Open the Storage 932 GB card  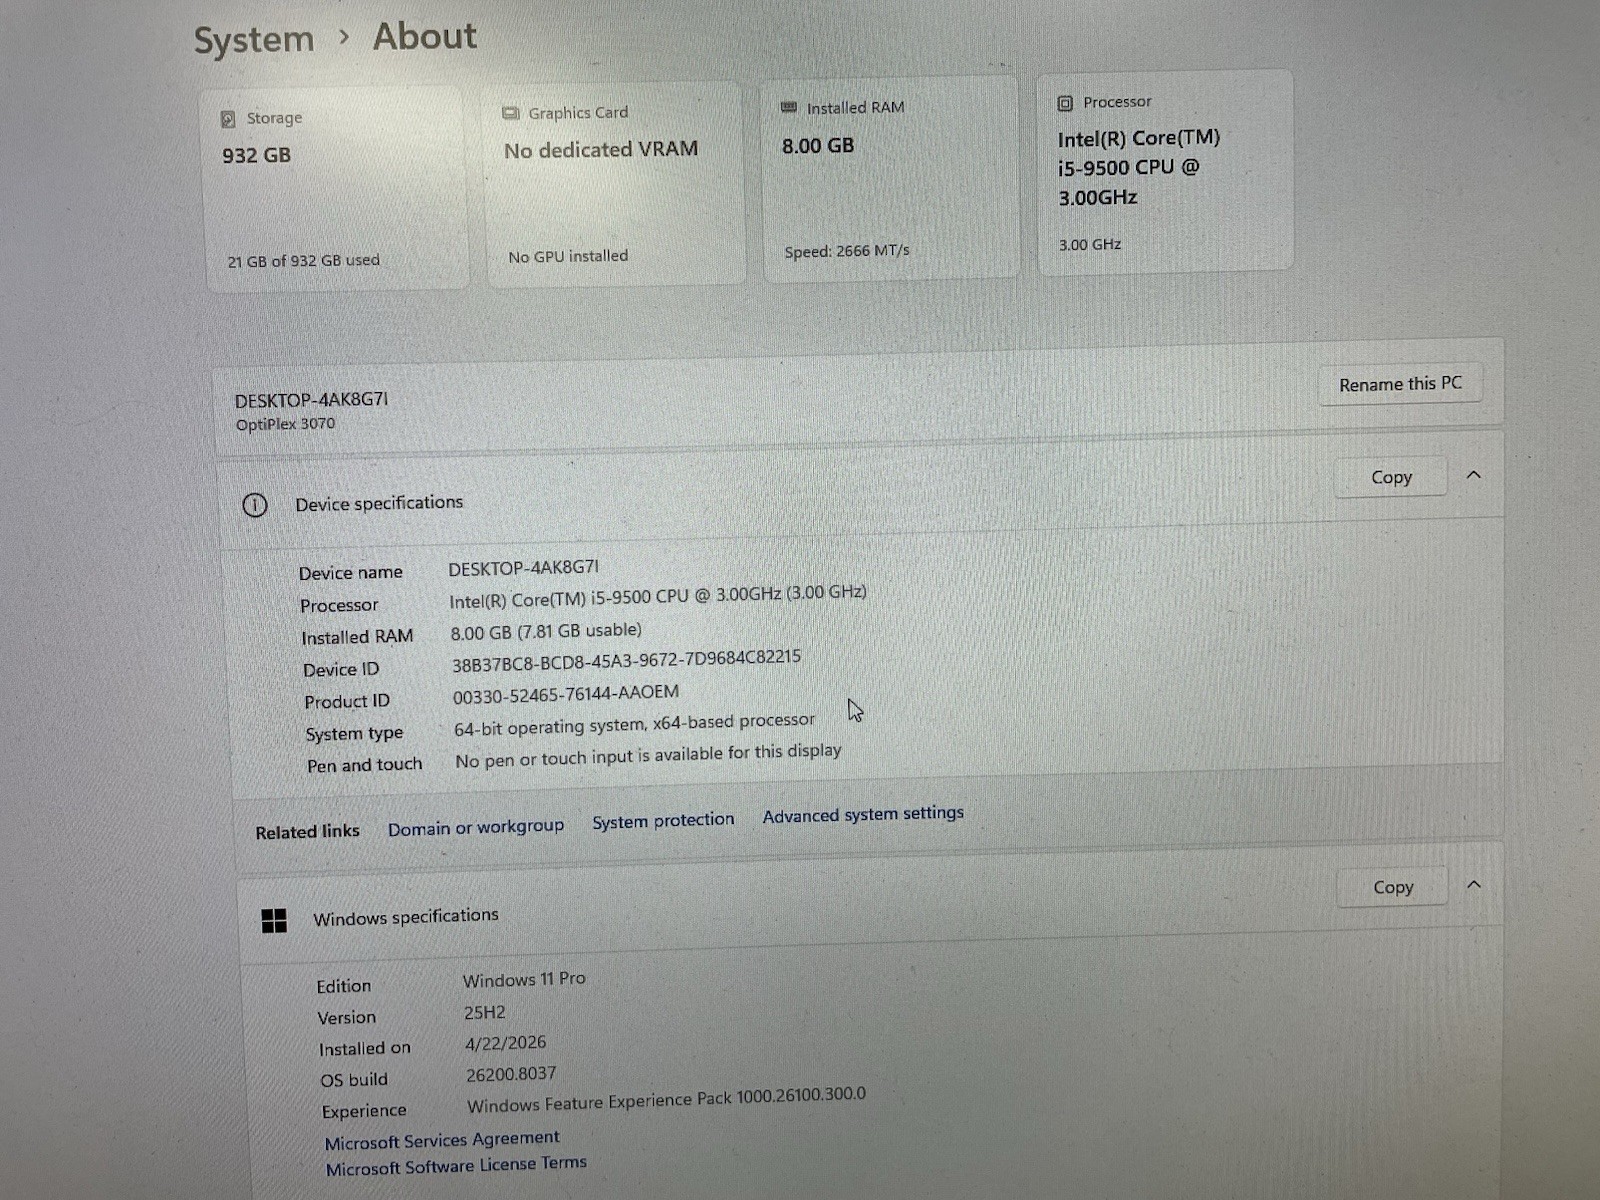pos(335,188)
